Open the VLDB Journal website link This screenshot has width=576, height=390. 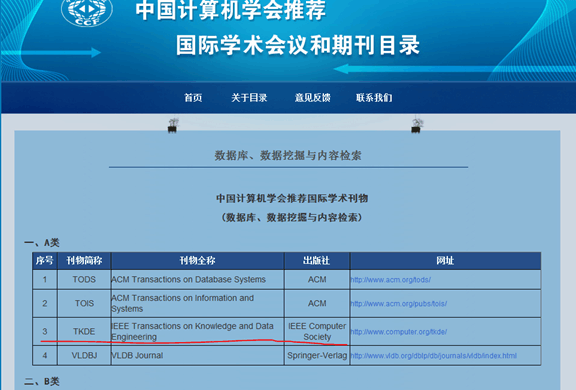(x=433, y=356)
